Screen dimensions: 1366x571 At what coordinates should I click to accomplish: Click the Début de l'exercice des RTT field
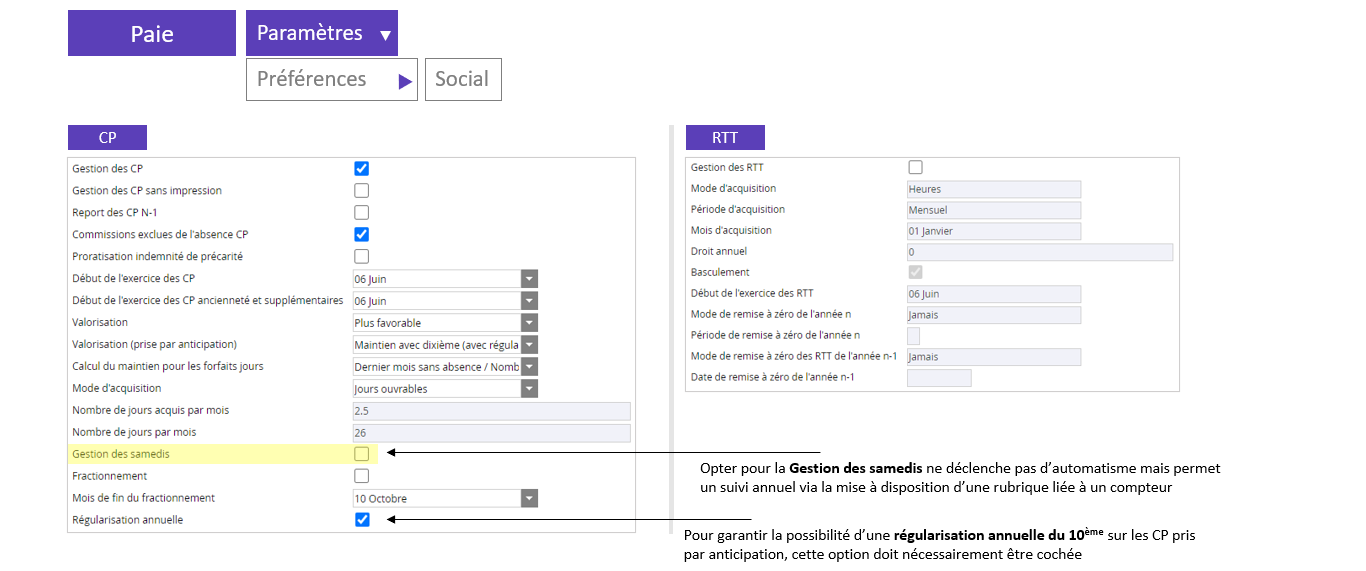coord(994,294)
